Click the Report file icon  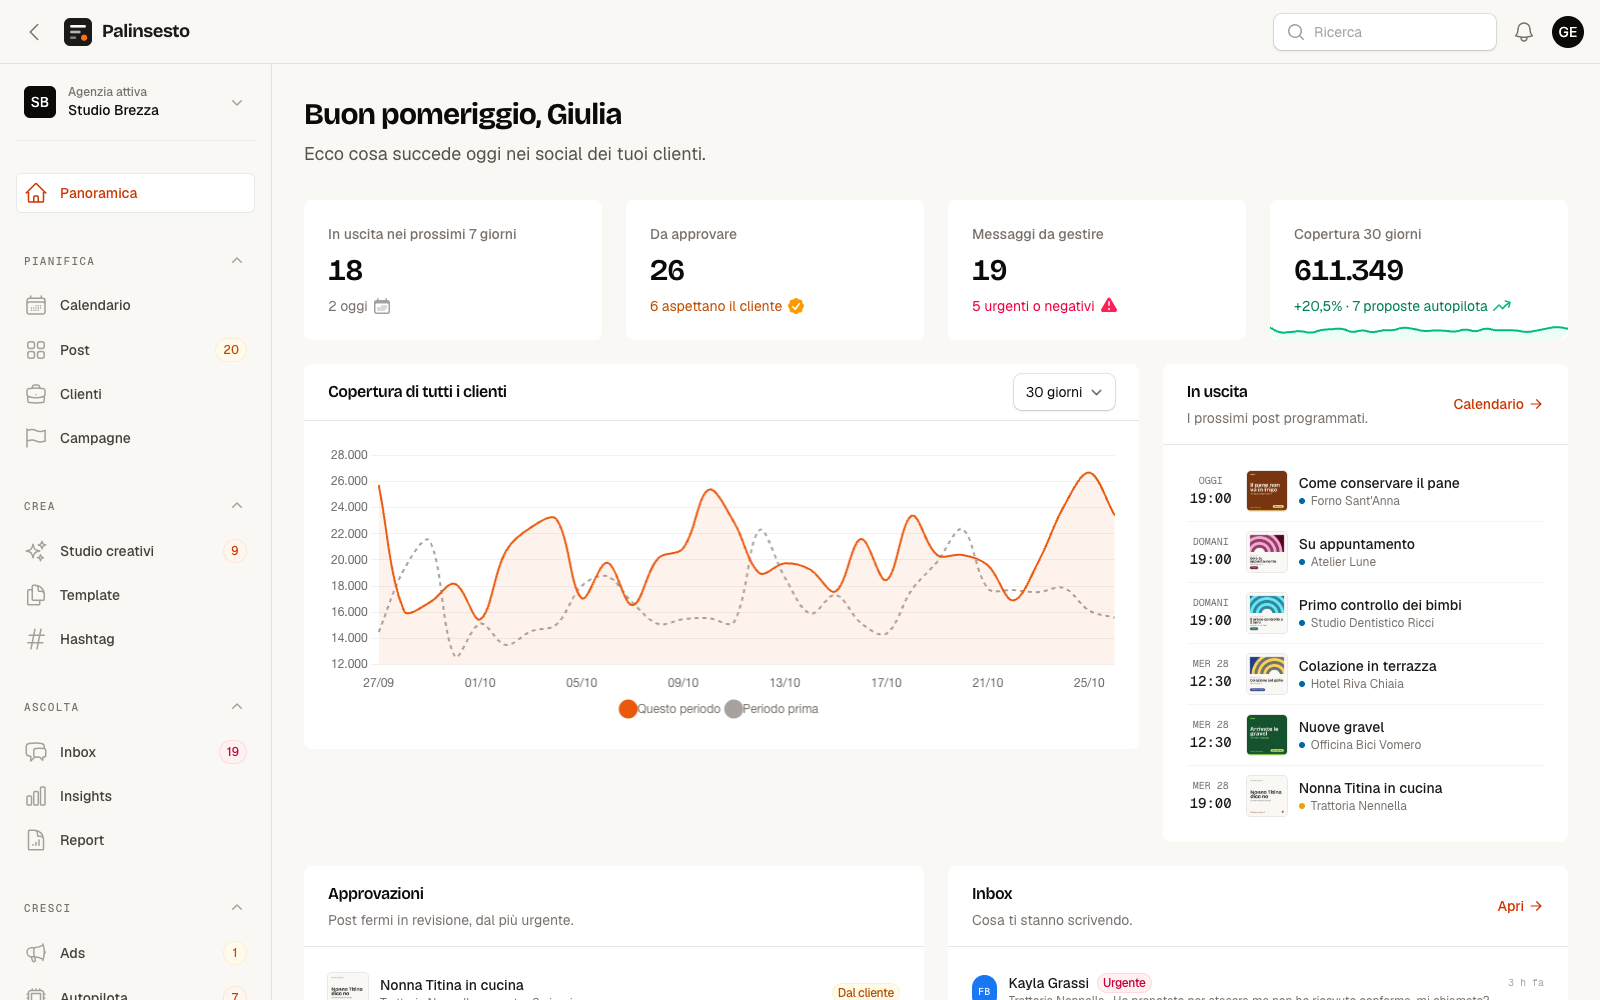(x=36, y=840)
